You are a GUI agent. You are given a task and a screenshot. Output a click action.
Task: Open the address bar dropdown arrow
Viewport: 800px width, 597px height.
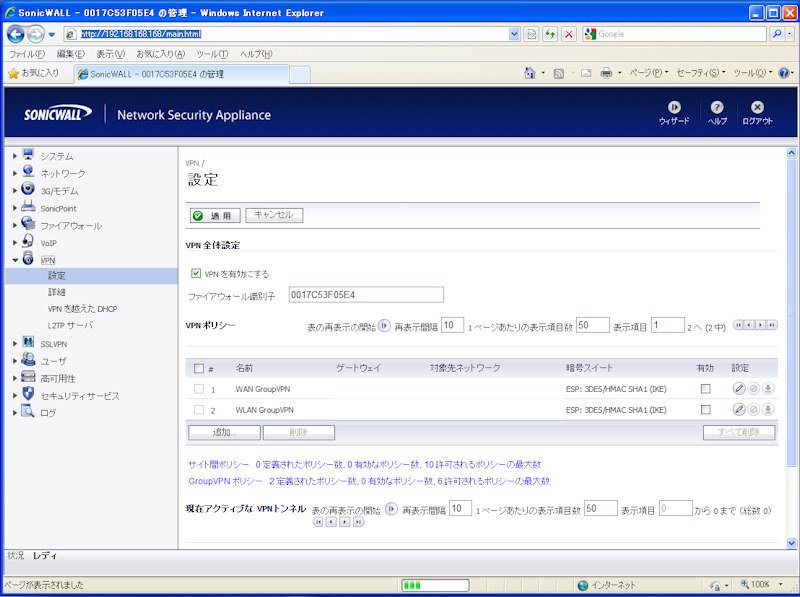pyautogui.click(x=514, y=34)
